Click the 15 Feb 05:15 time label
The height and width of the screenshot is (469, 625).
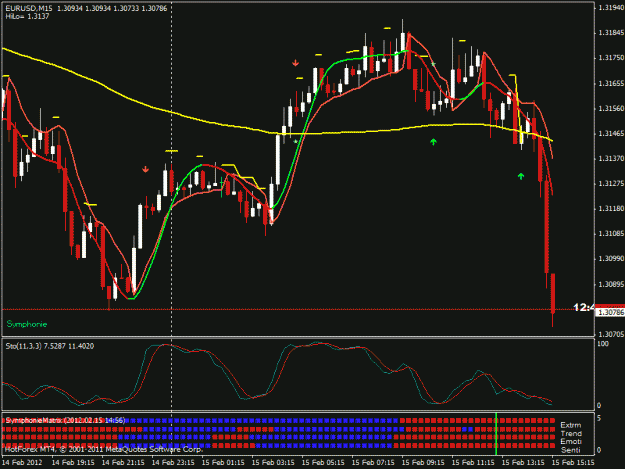click(x=323, y=463)
